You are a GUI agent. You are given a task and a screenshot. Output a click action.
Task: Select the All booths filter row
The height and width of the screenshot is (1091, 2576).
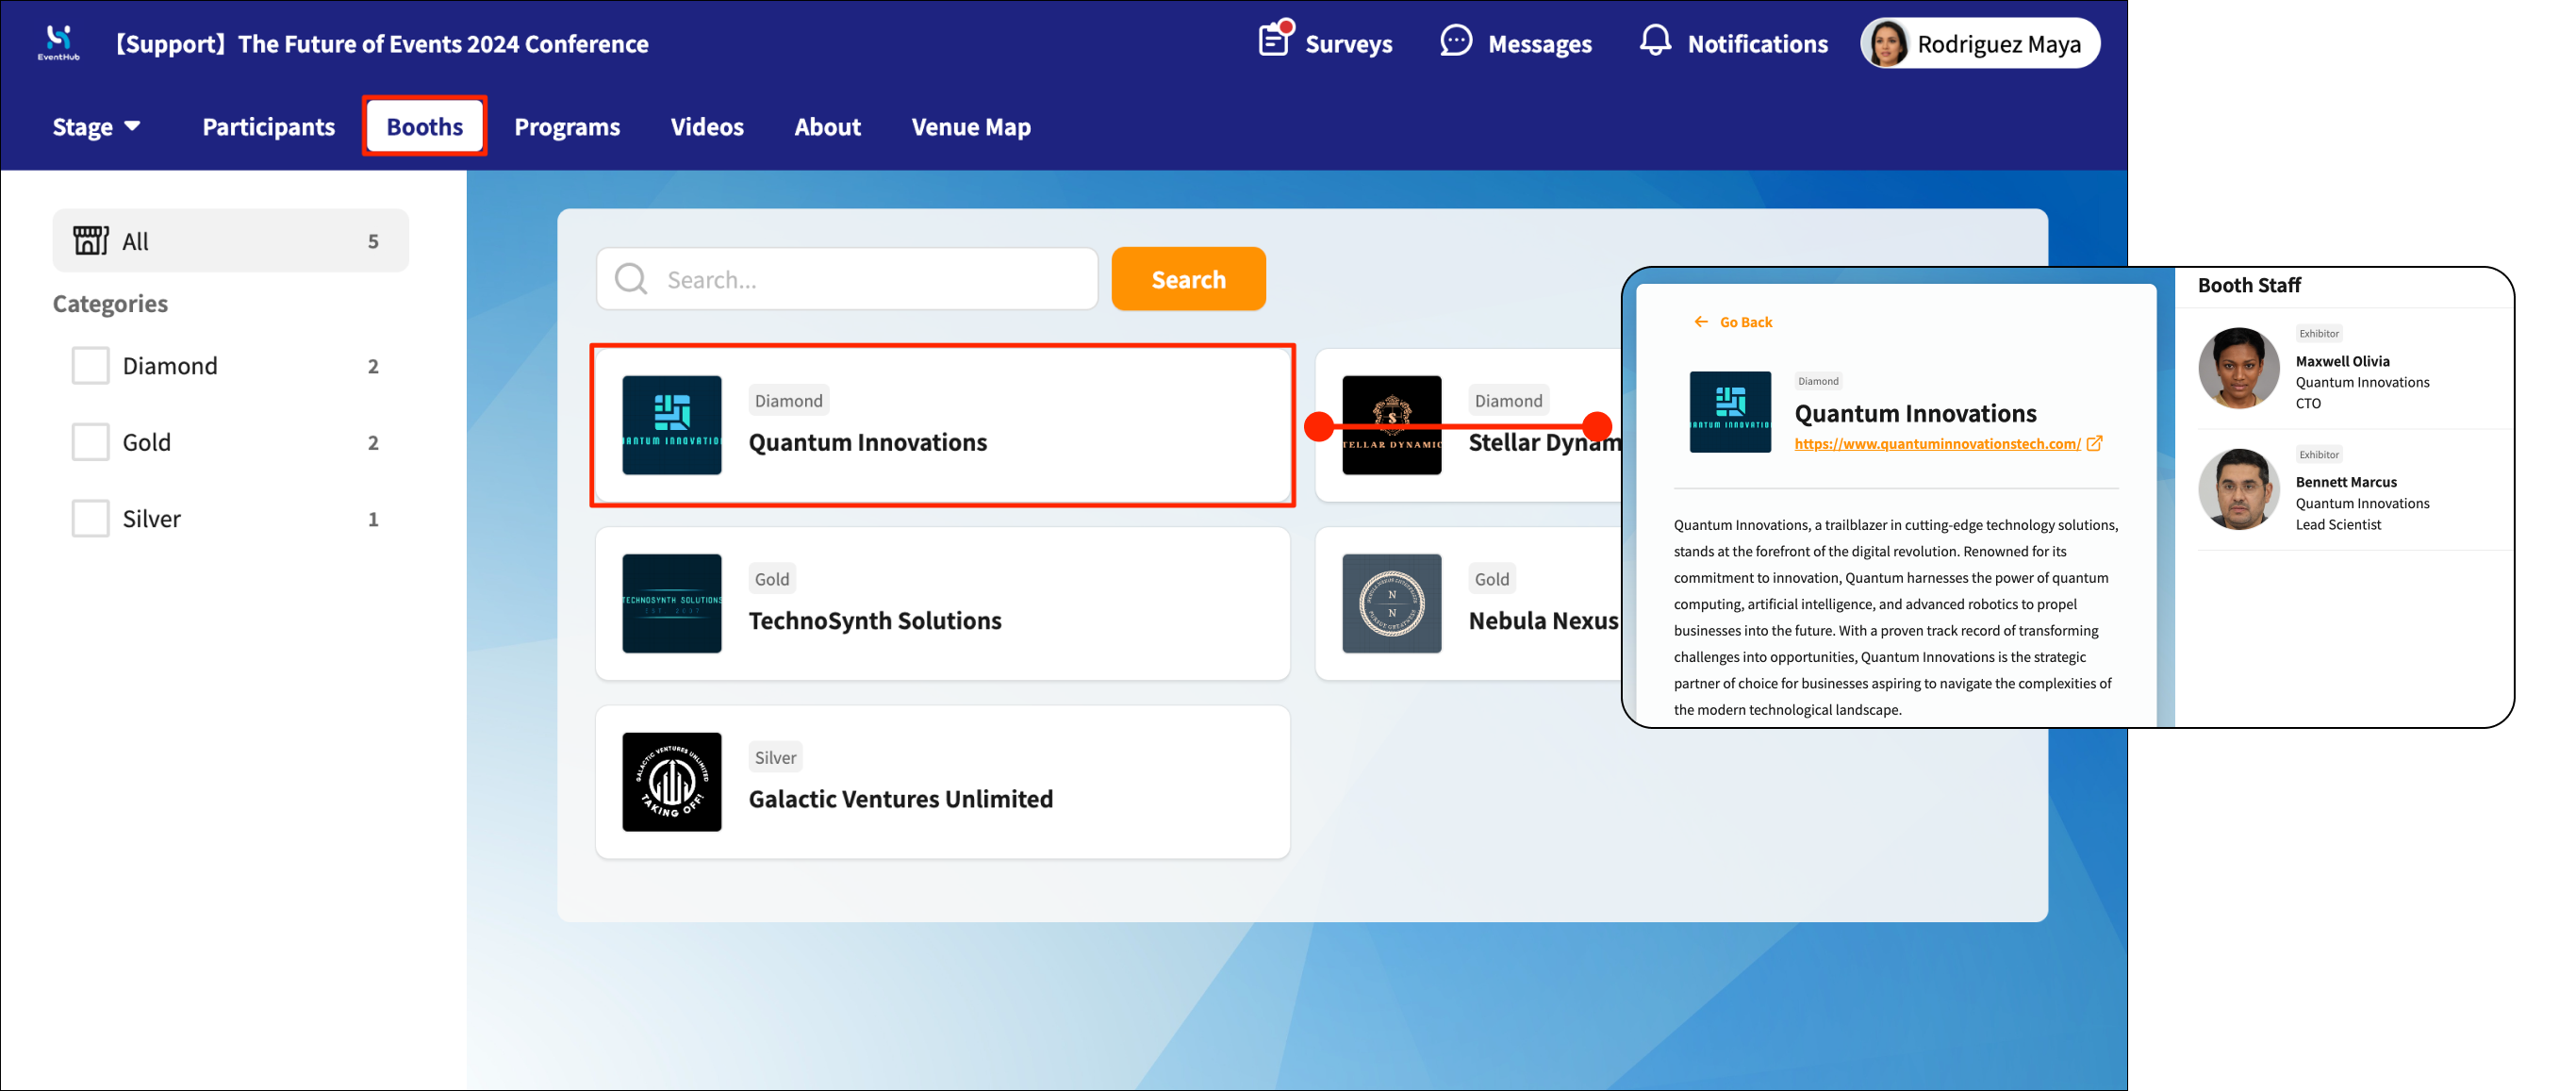point(231,241)
